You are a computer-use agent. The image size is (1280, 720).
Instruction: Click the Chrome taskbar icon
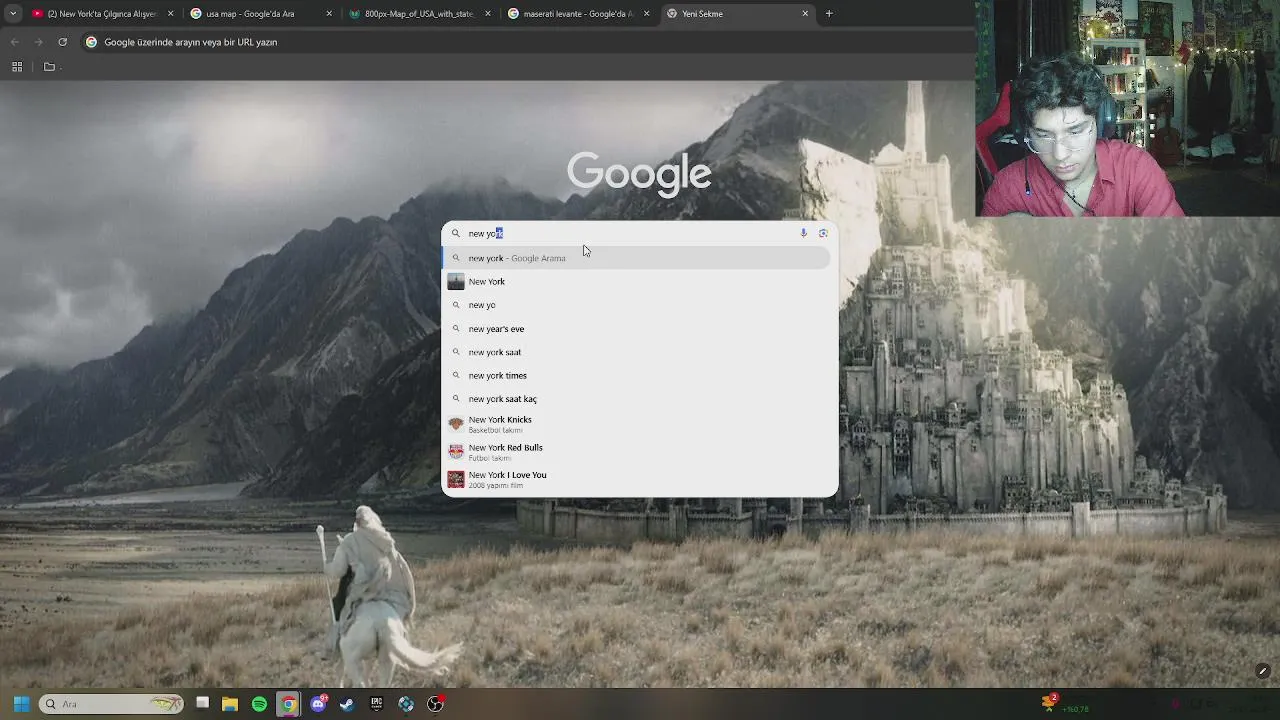[x=288, y=704]
